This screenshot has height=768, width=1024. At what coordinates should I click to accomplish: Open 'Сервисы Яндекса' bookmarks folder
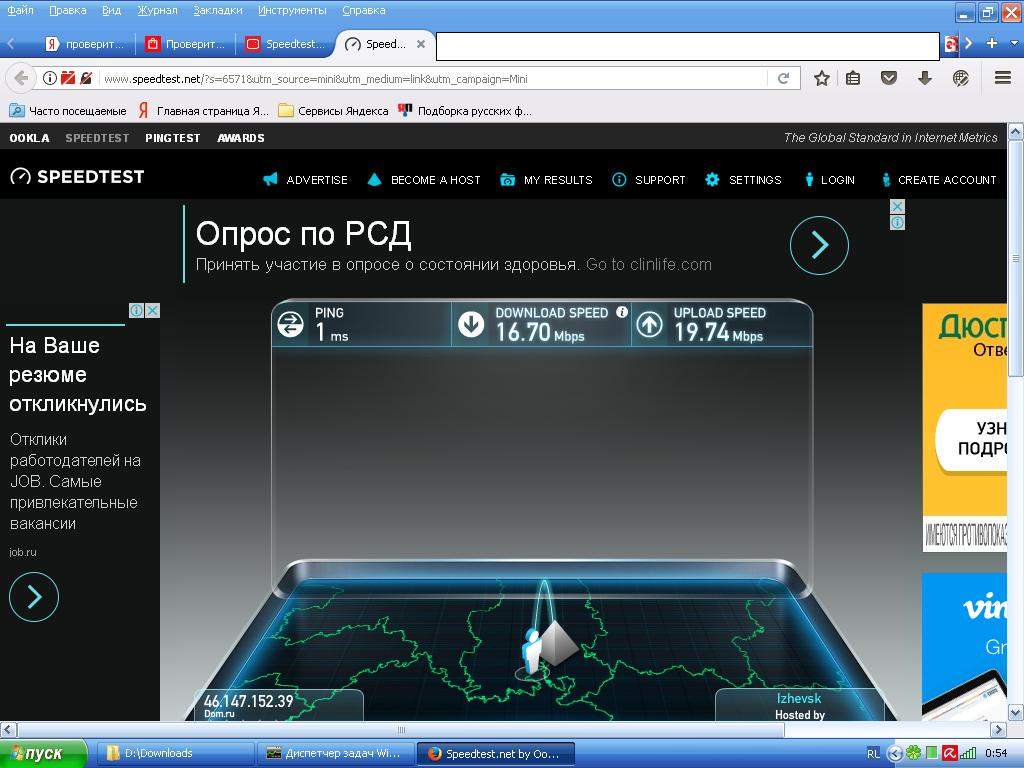point(333,111)
